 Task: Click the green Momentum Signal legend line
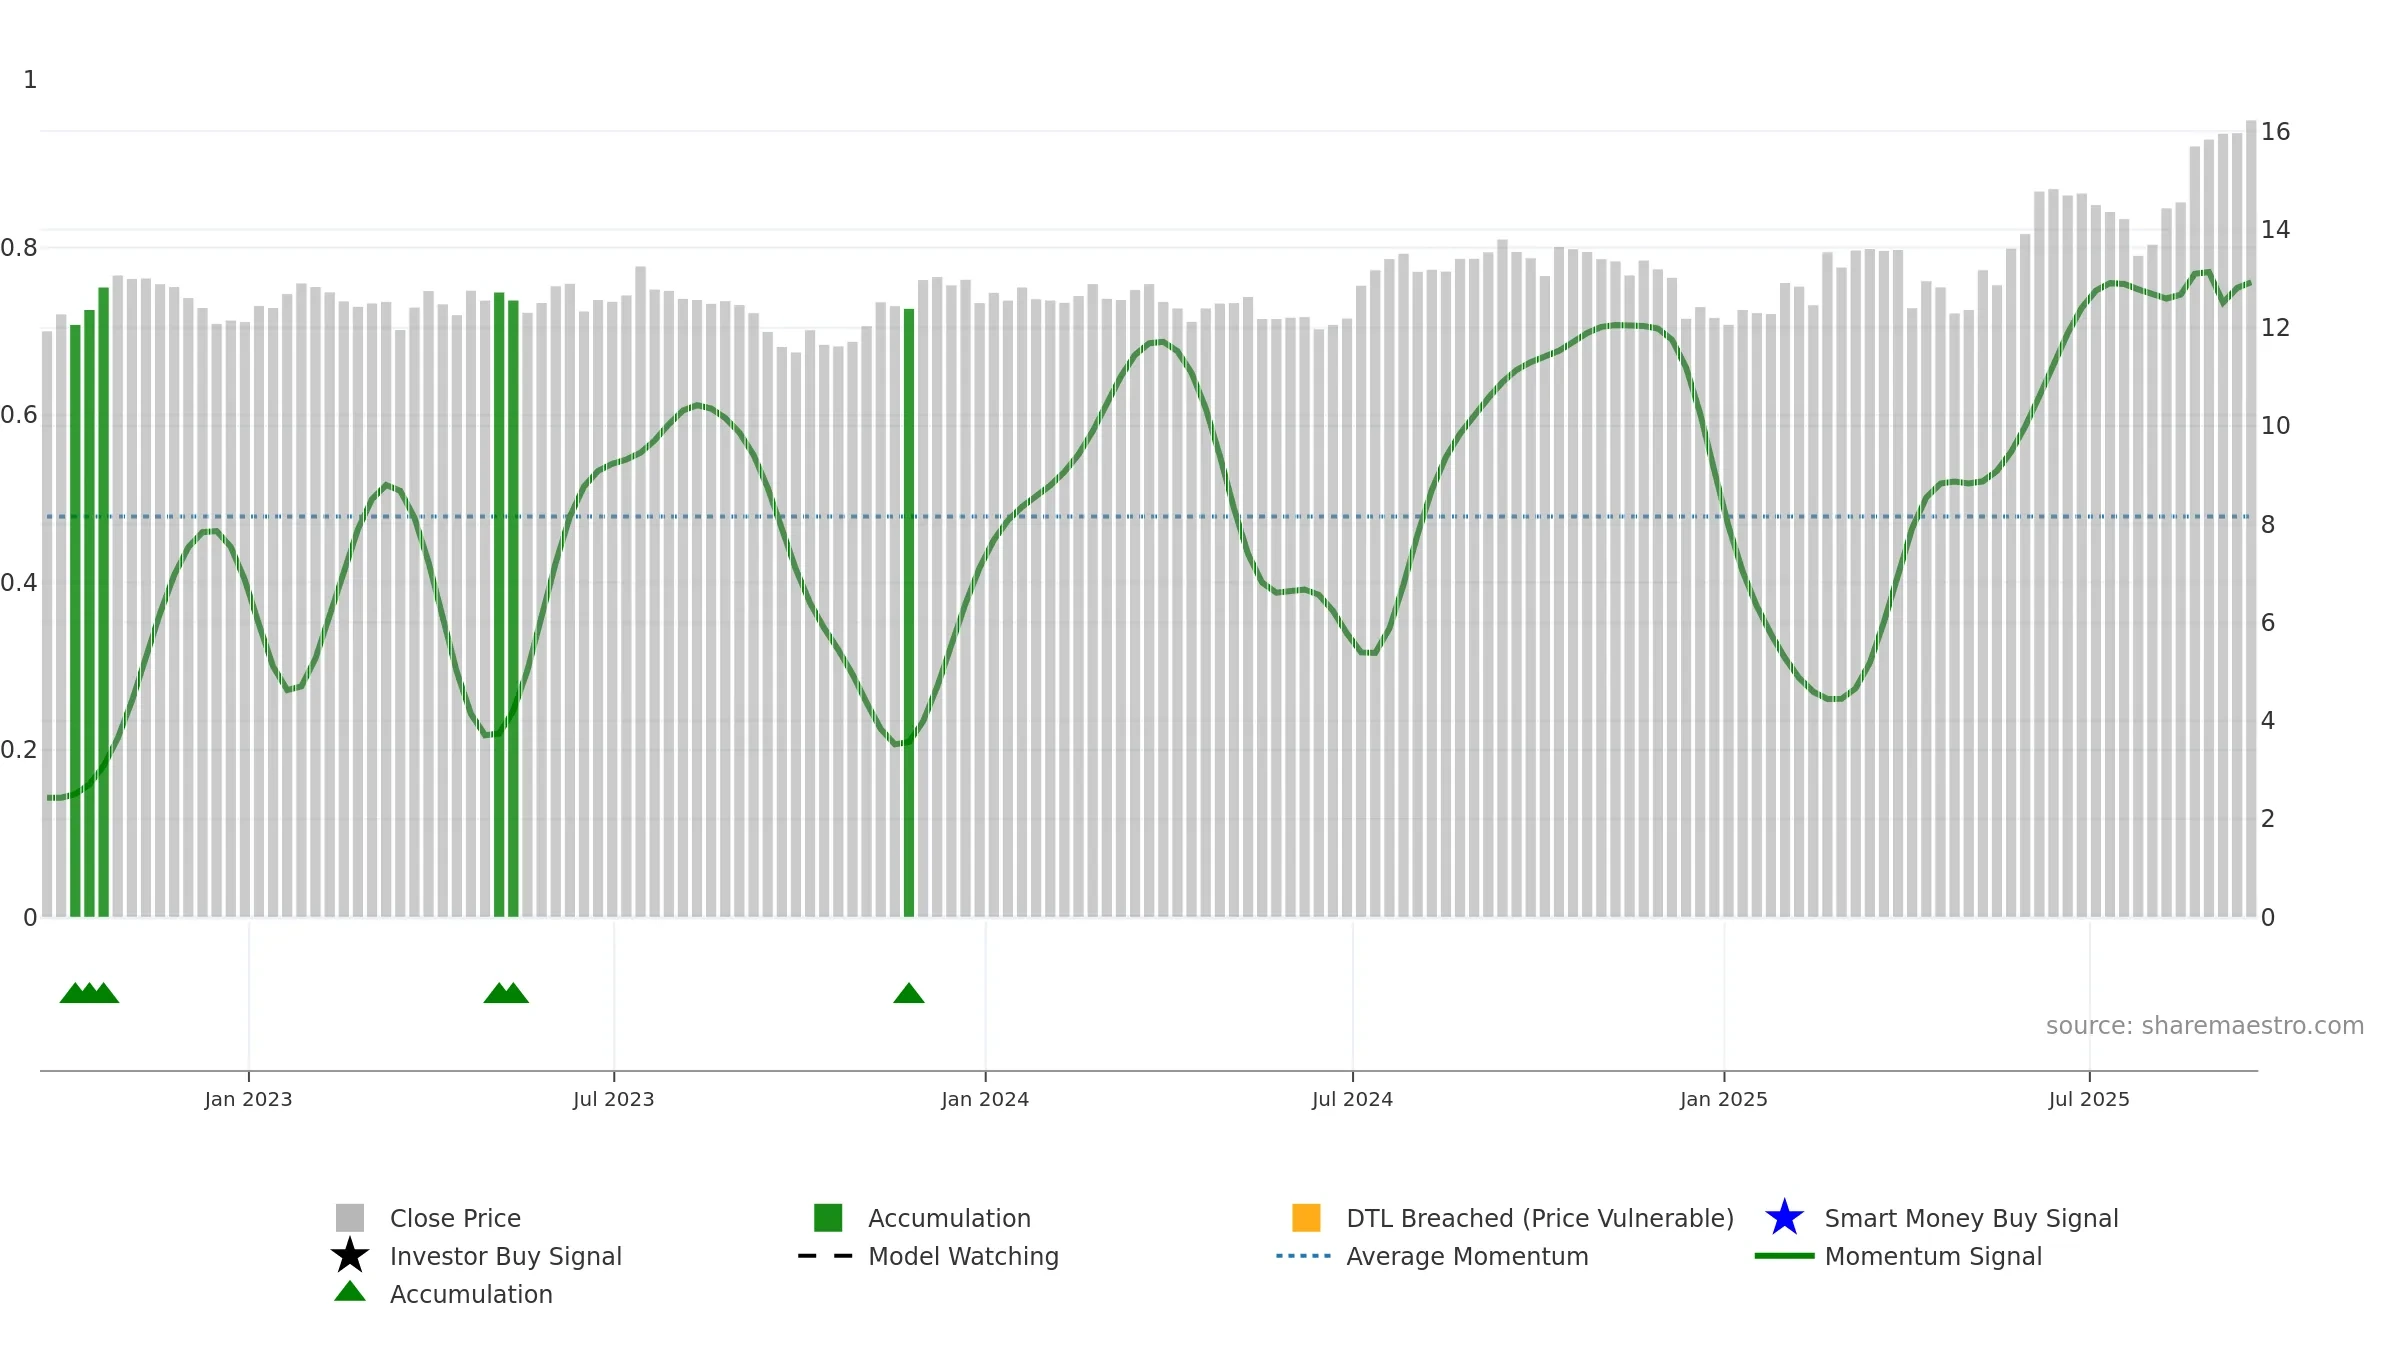[x=1784, y=1256]
